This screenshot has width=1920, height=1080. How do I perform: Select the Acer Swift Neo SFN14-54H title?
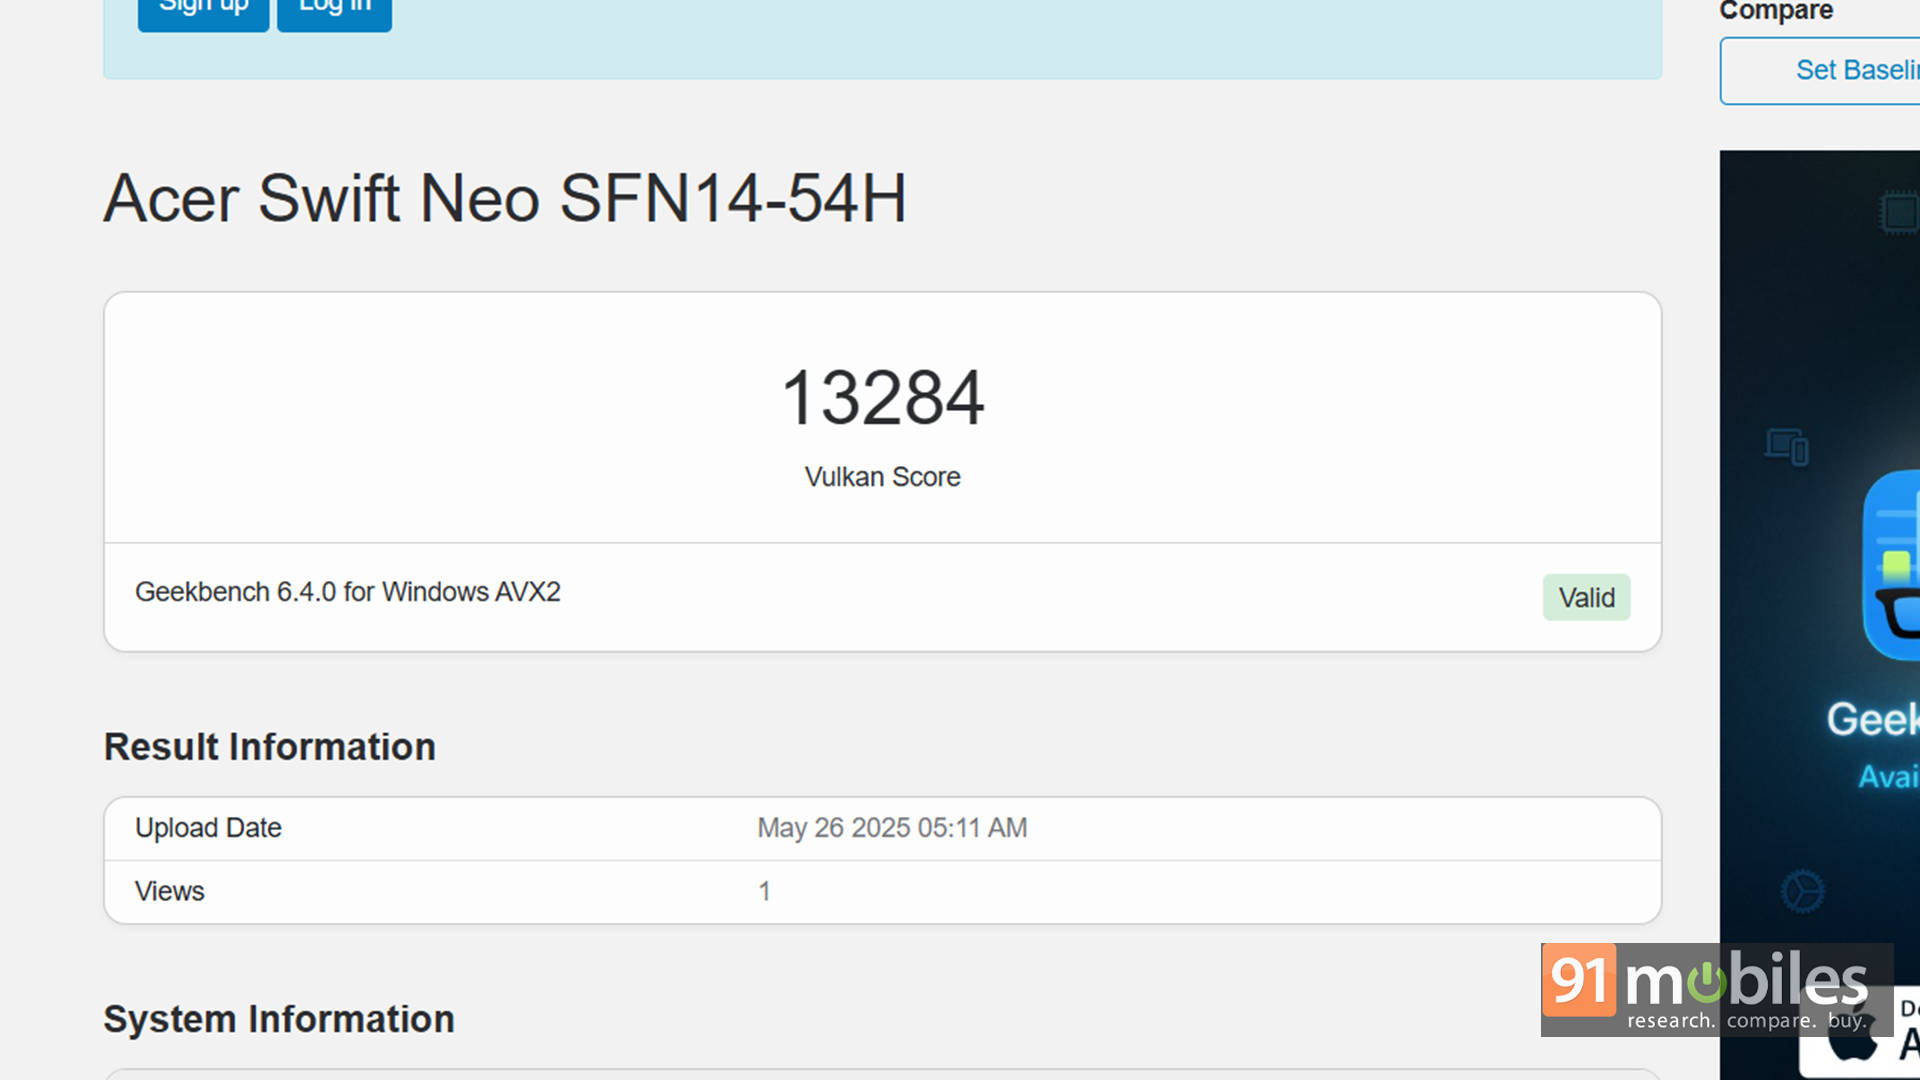pos(505,198)
